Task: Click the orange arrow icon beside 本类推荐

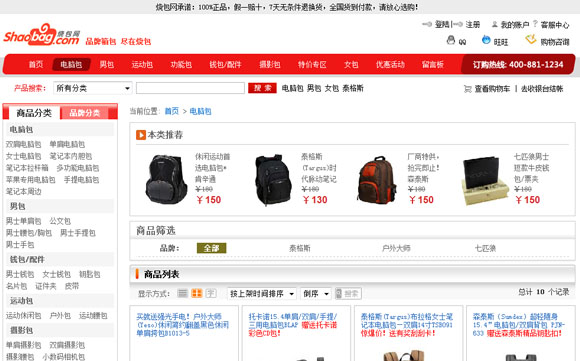Action: coord(141,135)
